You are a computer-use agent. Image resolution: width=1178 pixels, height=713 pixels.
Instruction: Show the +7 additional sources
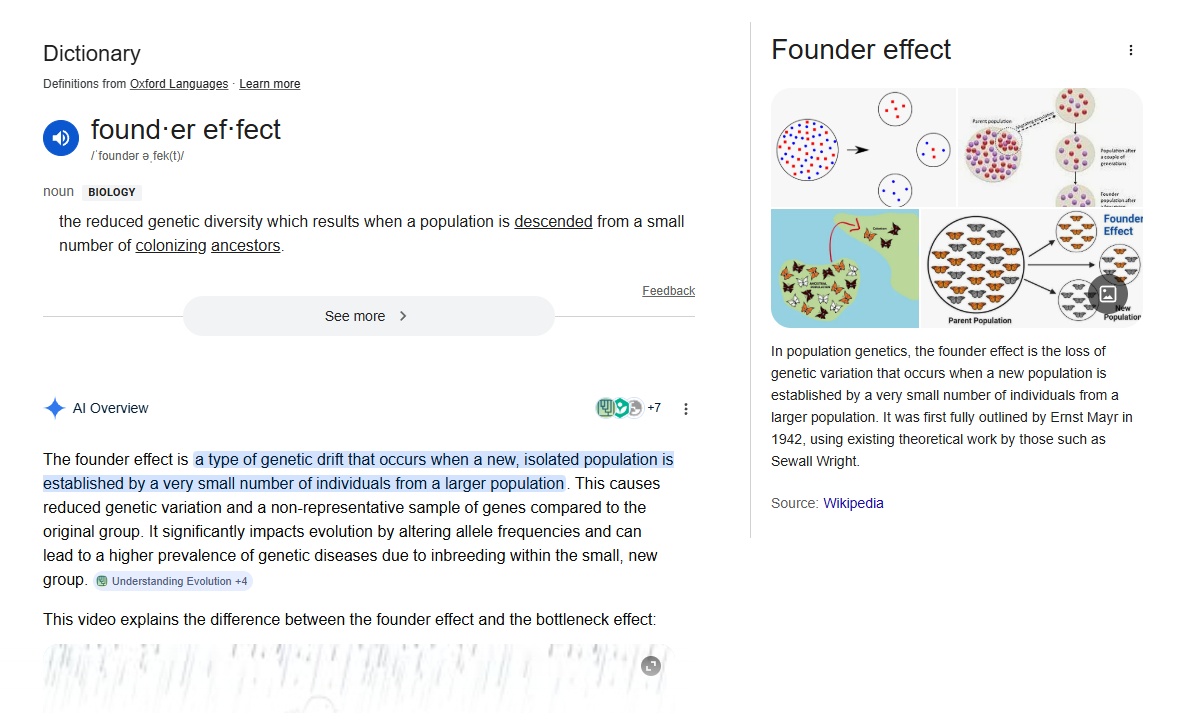click(654, 408)
